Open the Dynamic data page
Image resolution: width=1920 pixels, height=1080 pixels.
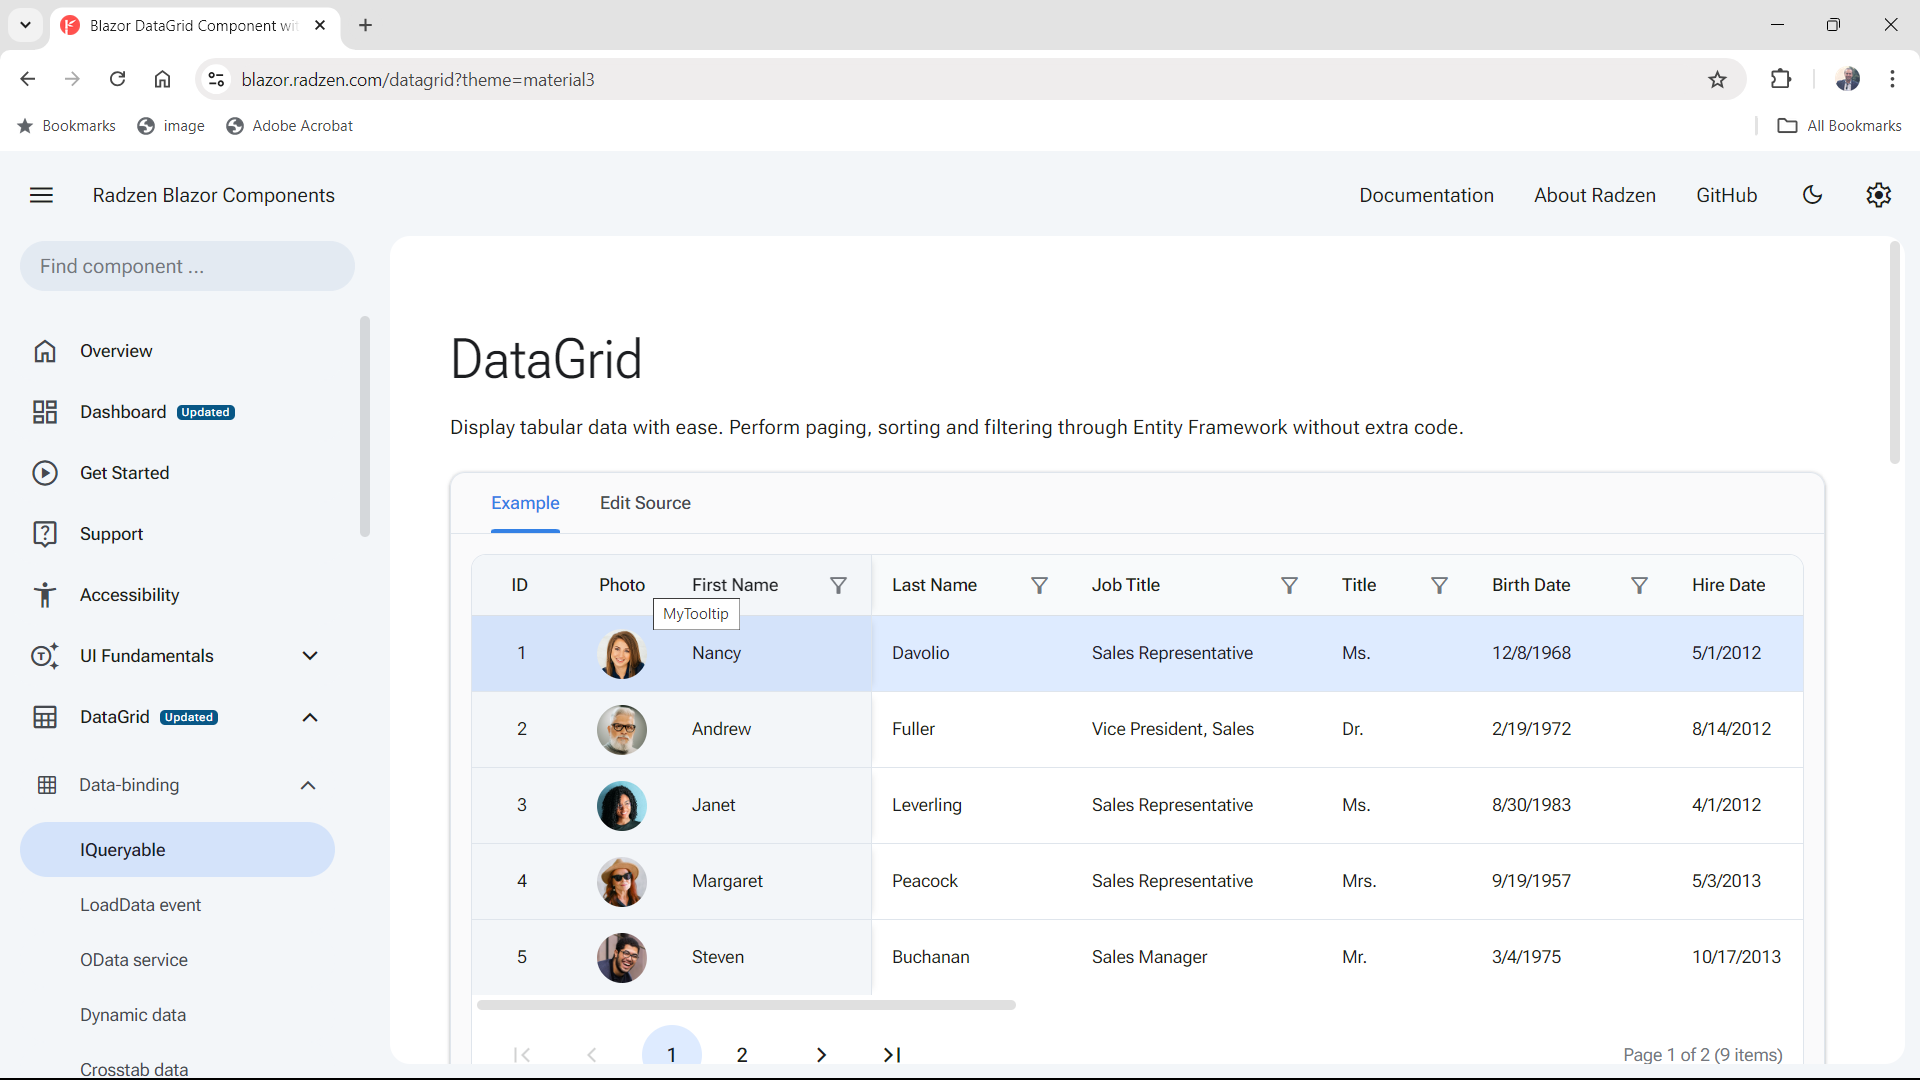pos(133,1015)
